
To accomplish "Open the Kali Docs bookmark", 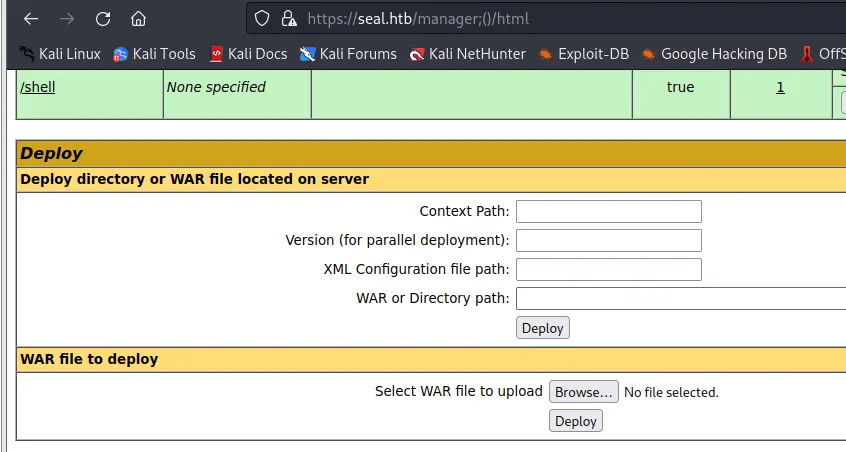I will 248,54.
